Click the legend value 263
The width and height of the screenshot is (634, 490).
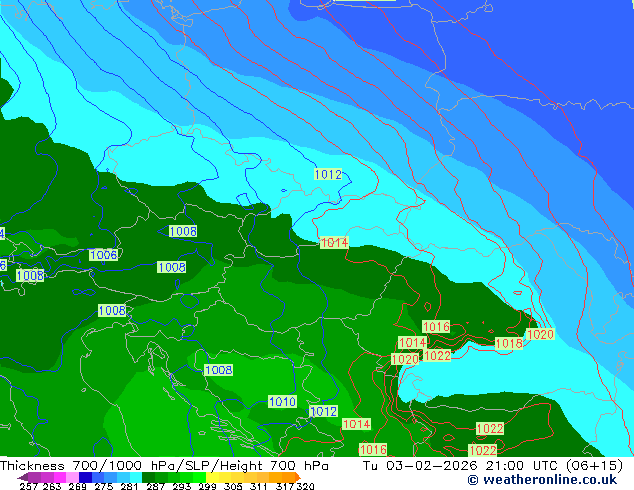point(52,486)
